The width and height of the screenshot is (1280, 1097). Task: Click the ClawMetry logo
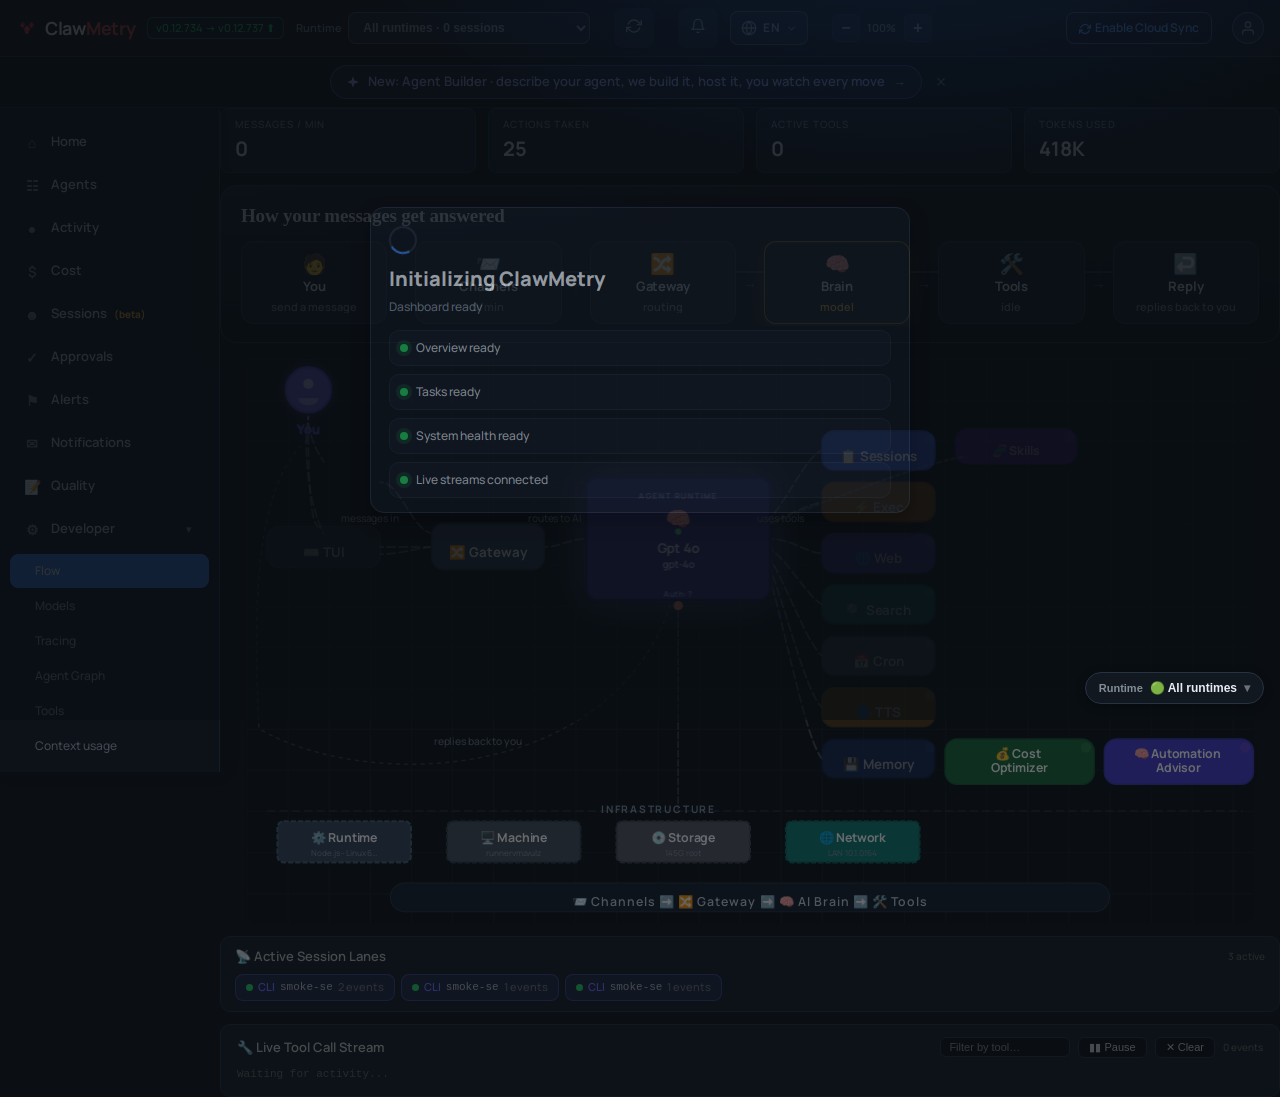coord(77,28)
